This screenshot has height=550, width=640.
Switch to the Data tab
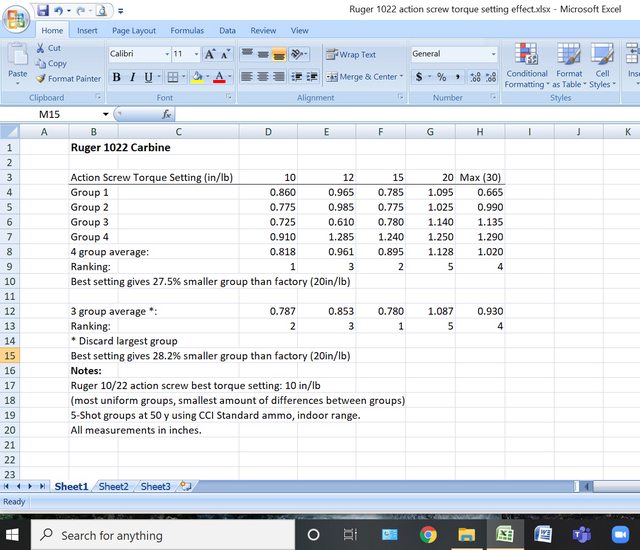227,31
